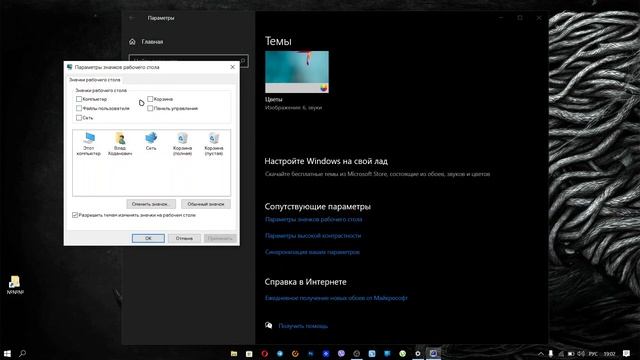Click the home icon next to Главная
This screenshot has width=640, height=360.
132,42
